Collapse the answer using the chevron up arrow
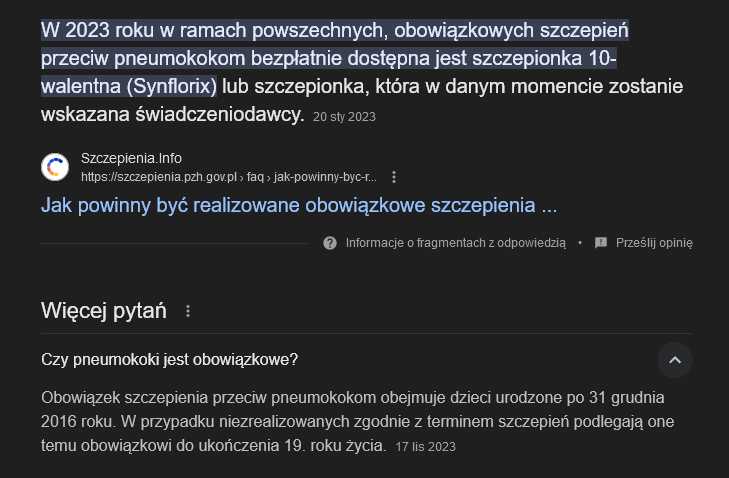Image resolution: width=729 pixels, height=478 pixels. pyautogui.click(x=675, y=360)
